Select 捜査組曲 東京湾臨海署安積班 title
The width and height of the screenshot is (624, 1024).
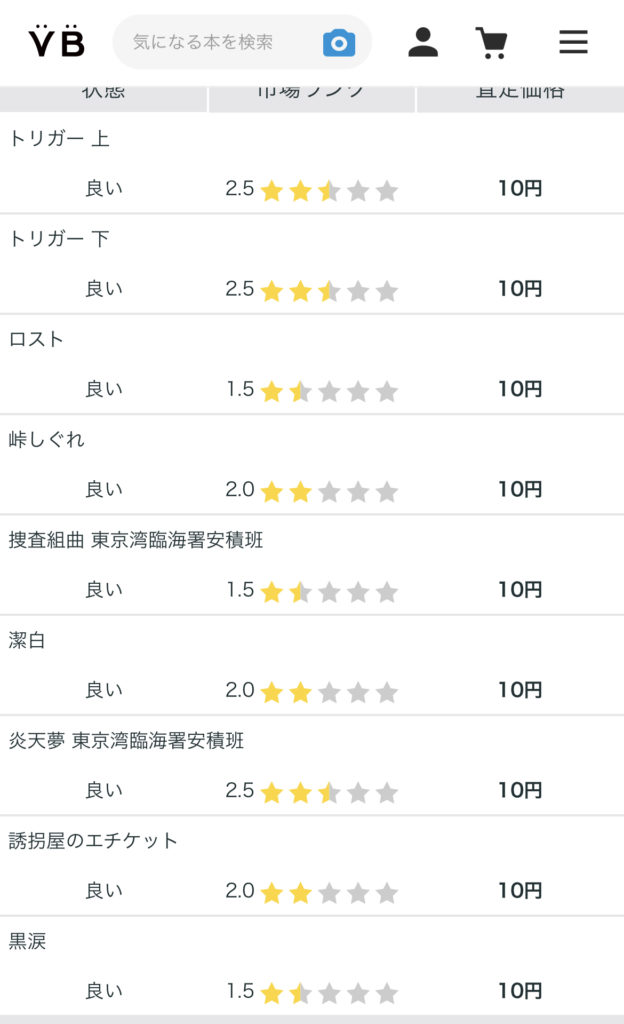[x=136, y=540]
